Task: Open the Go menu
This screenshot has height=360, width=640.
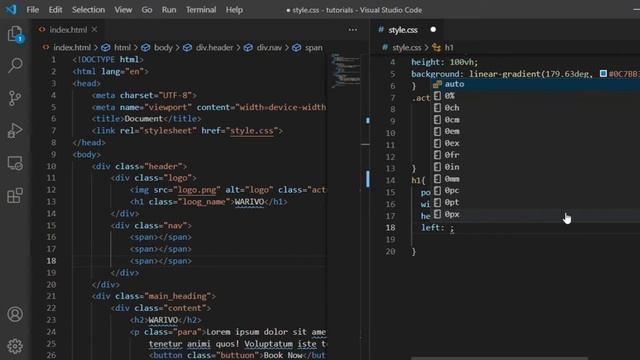Action: [x=147, y=10]
